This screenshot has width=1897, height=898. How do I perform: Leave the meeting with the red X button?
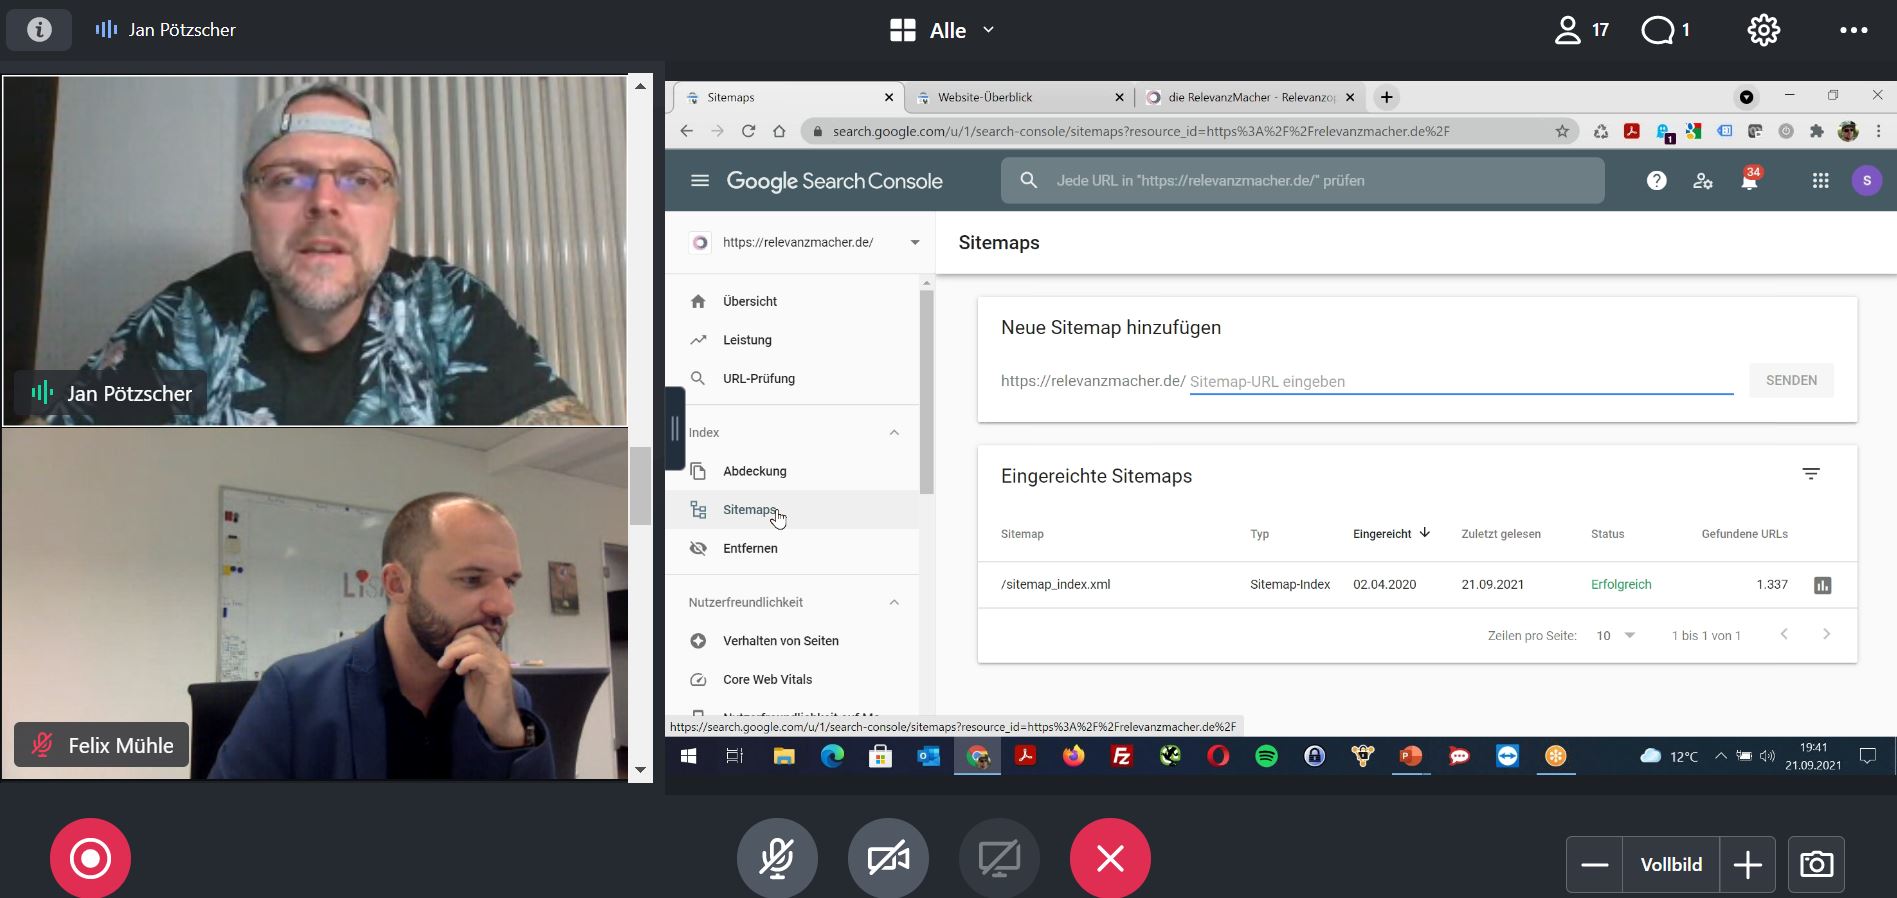(1110, 858)
